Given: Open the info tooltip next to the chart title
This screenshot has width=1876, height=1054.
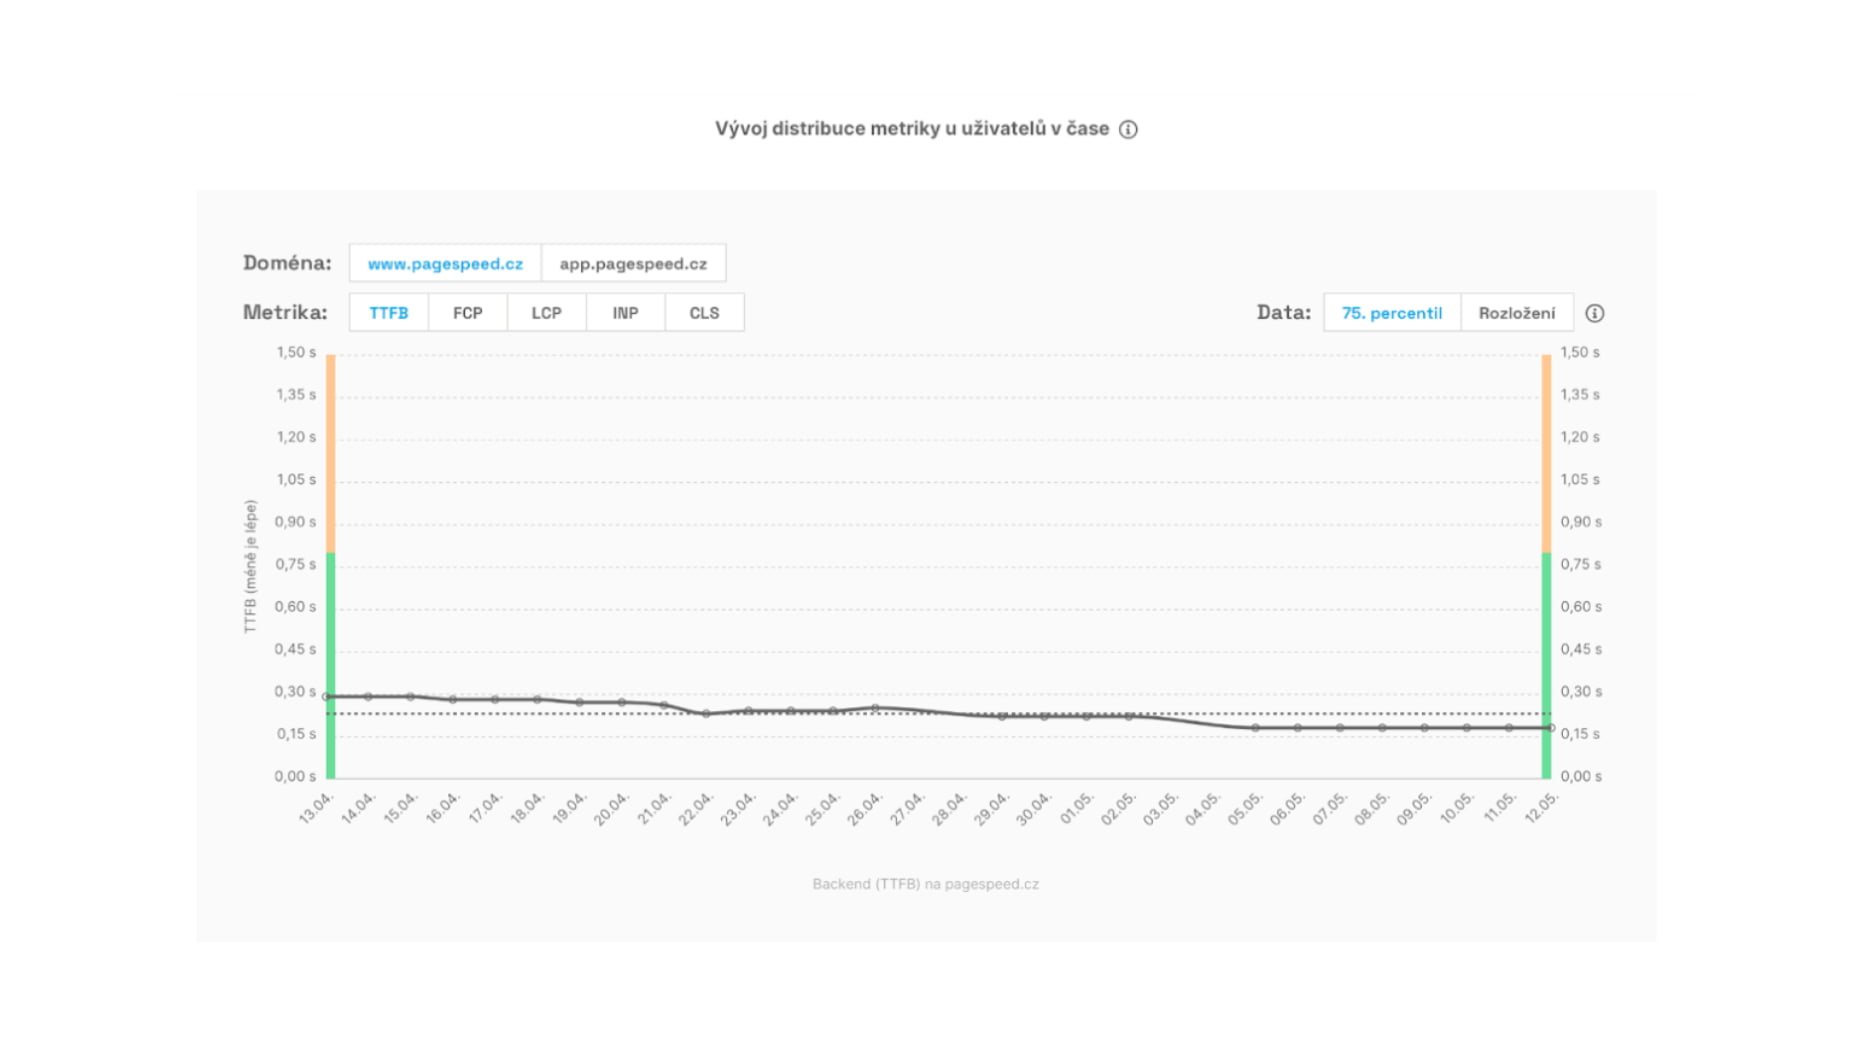Looking at the screenshot, I should (x=1131, y=128).
